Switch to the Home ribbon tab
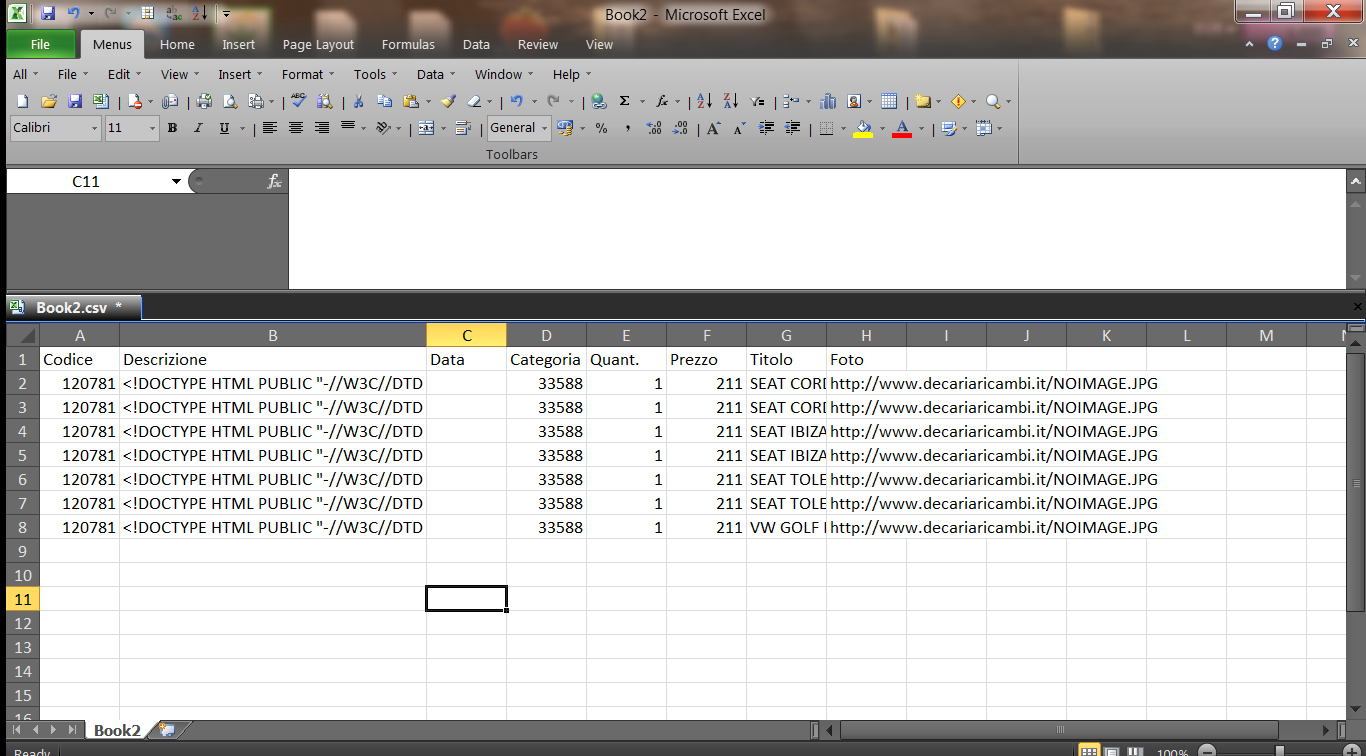The width and height of the screenshot is (1366, 756). click(x=177, y=44)
